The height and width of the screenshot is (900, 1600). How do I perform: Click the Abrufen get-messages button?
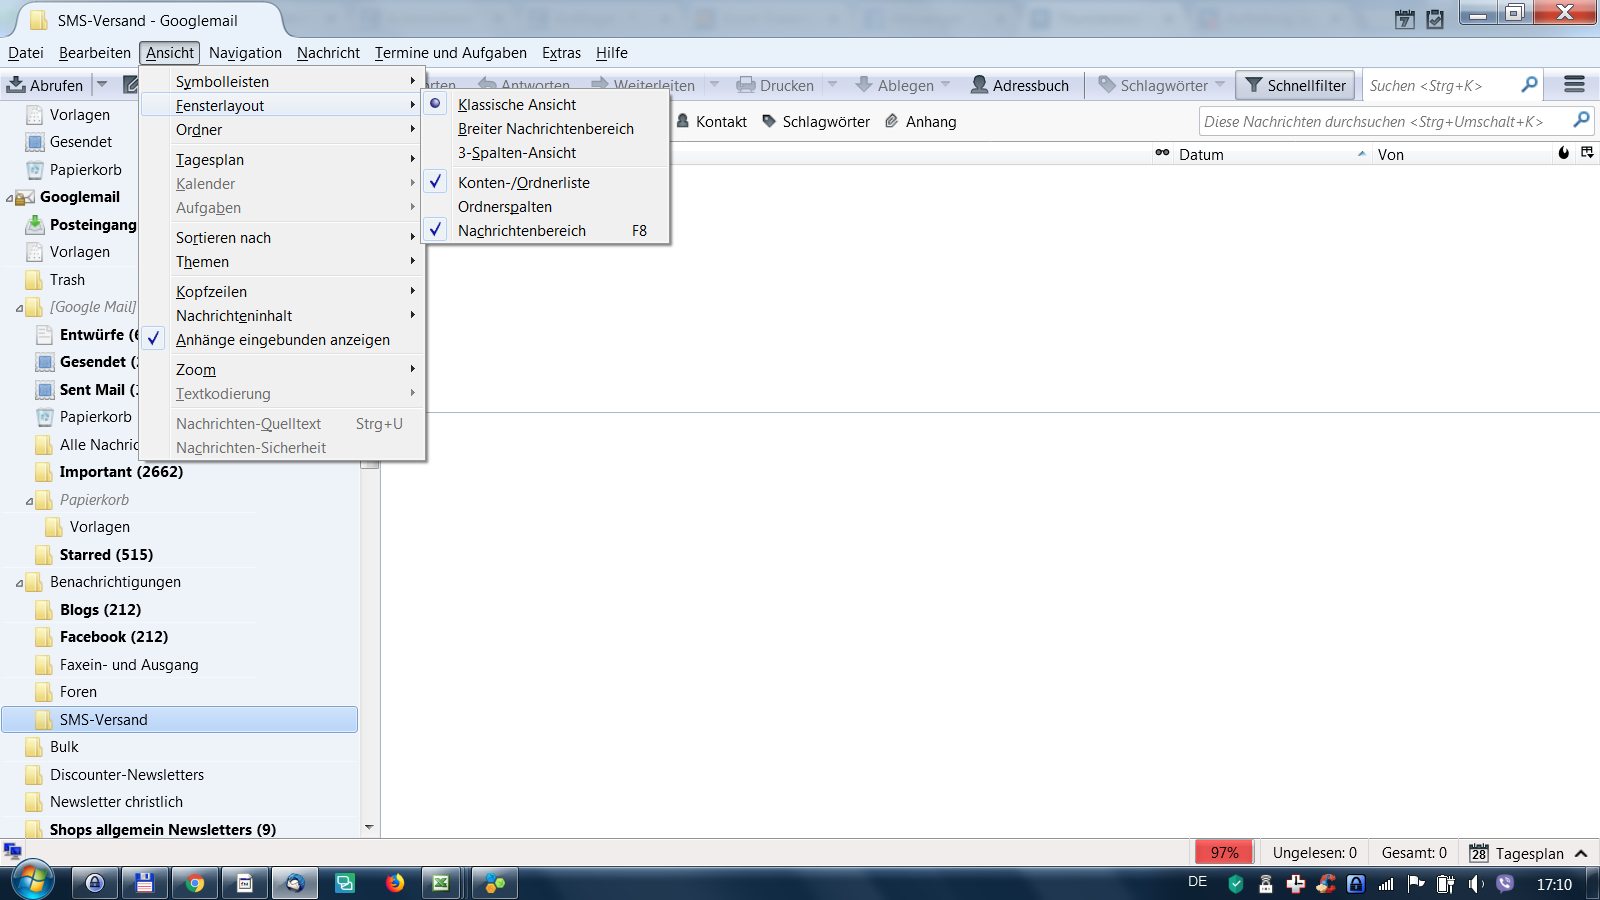[x=45, y=85]
